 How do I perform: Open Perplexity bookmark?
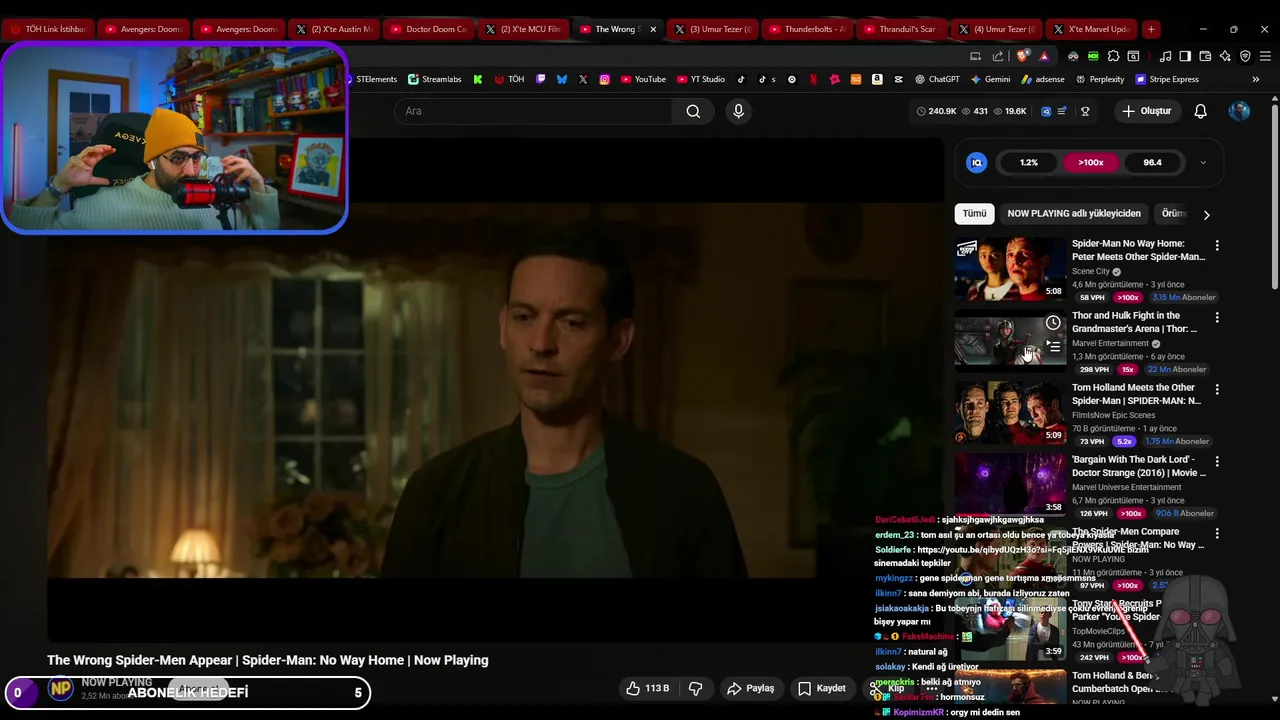click(1099, 79)
